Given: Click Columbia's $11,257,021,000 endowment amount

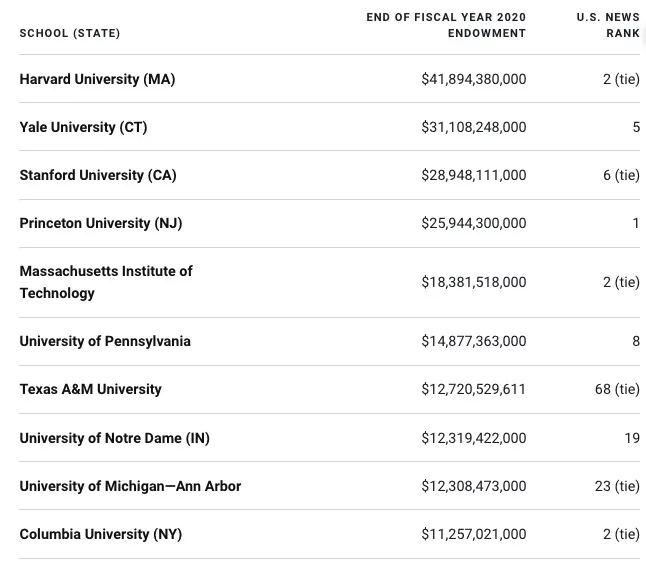Looking at the screenshot, I should coord(473,534).
